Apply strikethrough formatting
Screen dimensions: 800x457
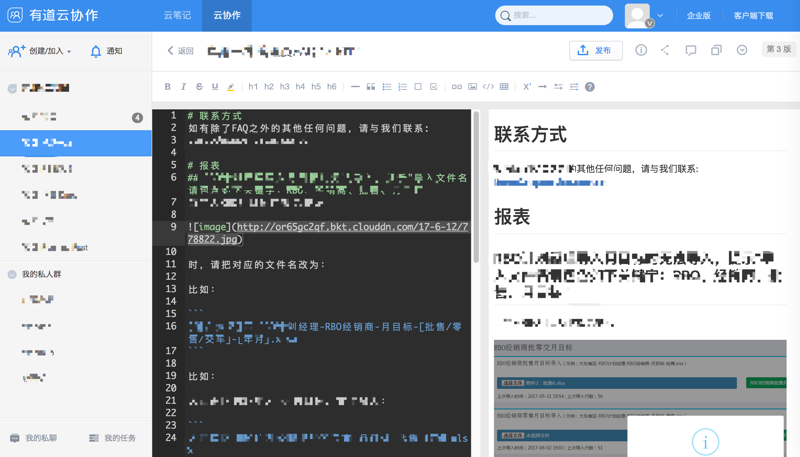[199, 87]
